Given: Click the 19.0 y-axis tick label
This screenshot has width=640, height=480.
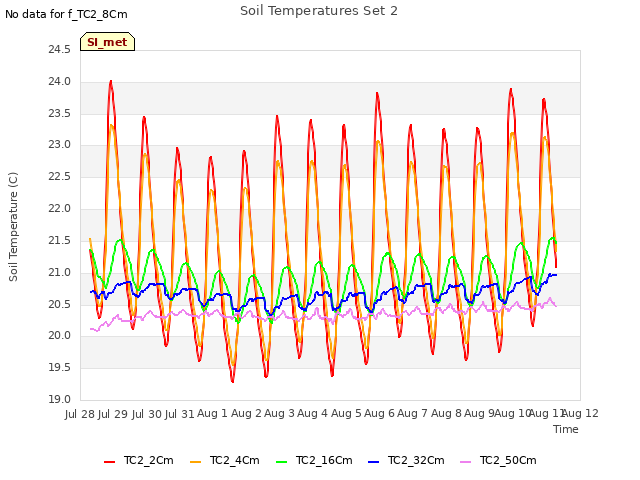Looking at the screenshot, I should click(x=60, y=399).
